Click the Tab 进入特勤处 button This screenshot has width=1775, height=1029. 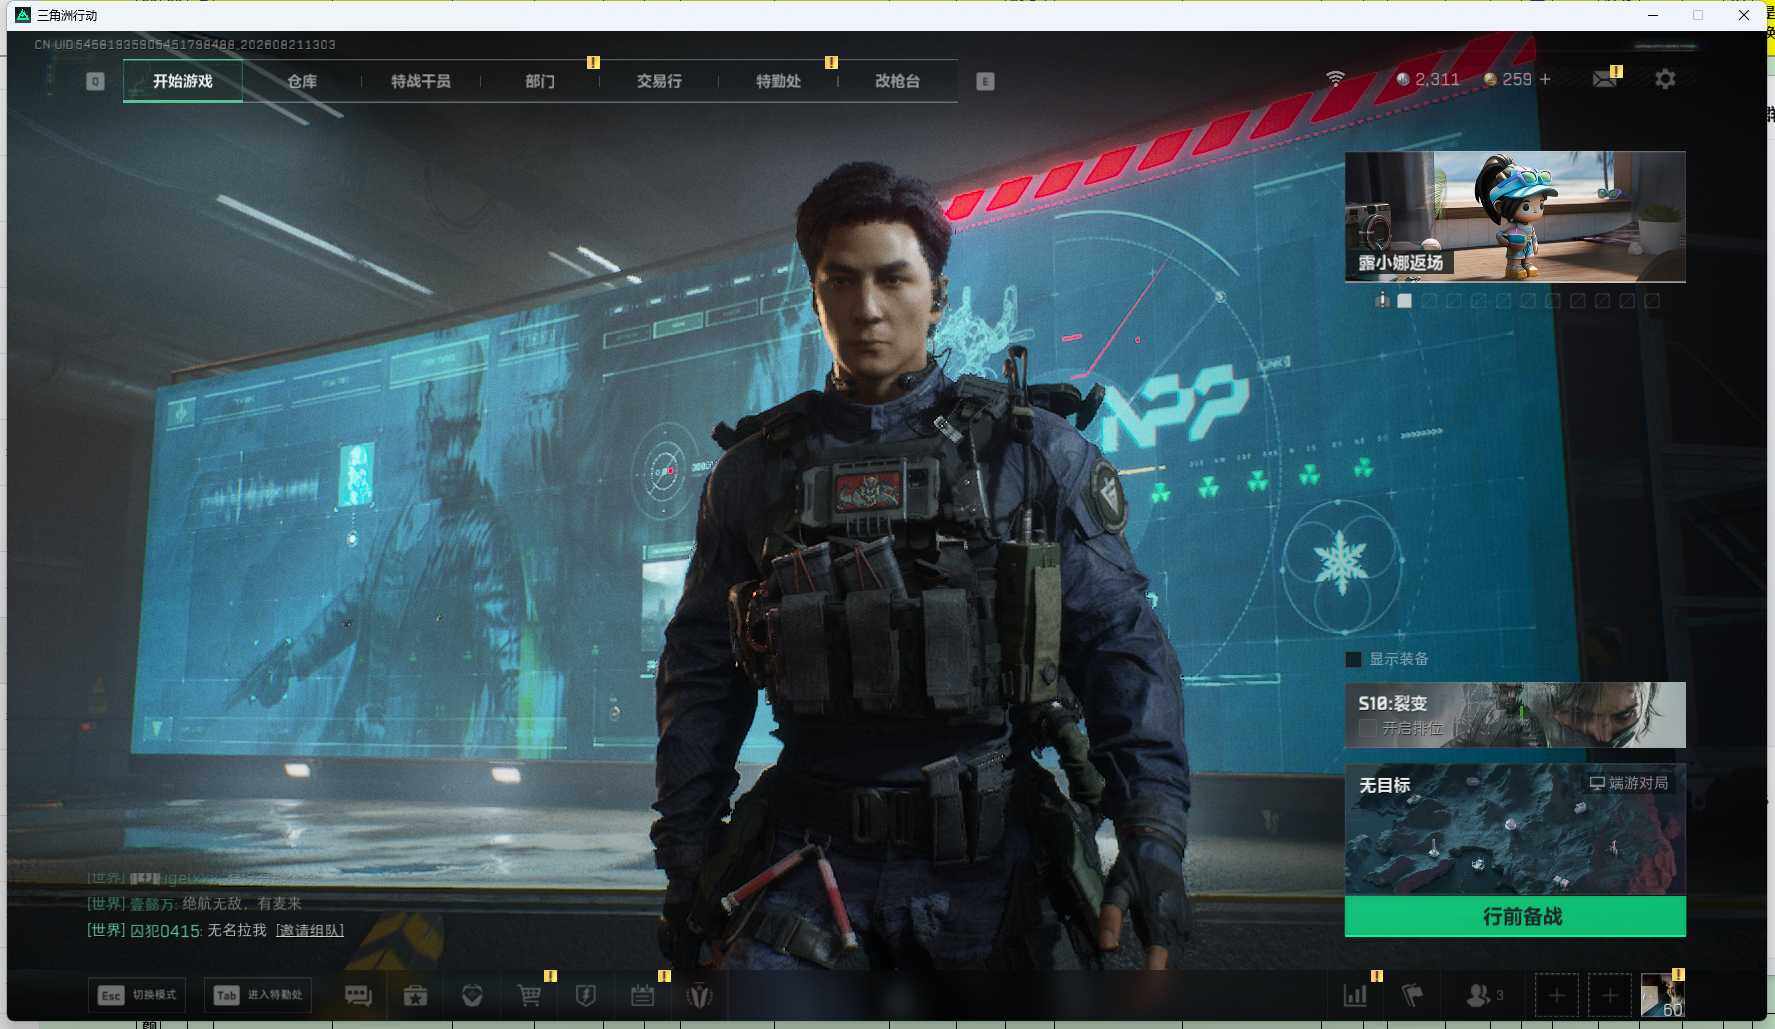pos(258,995)
